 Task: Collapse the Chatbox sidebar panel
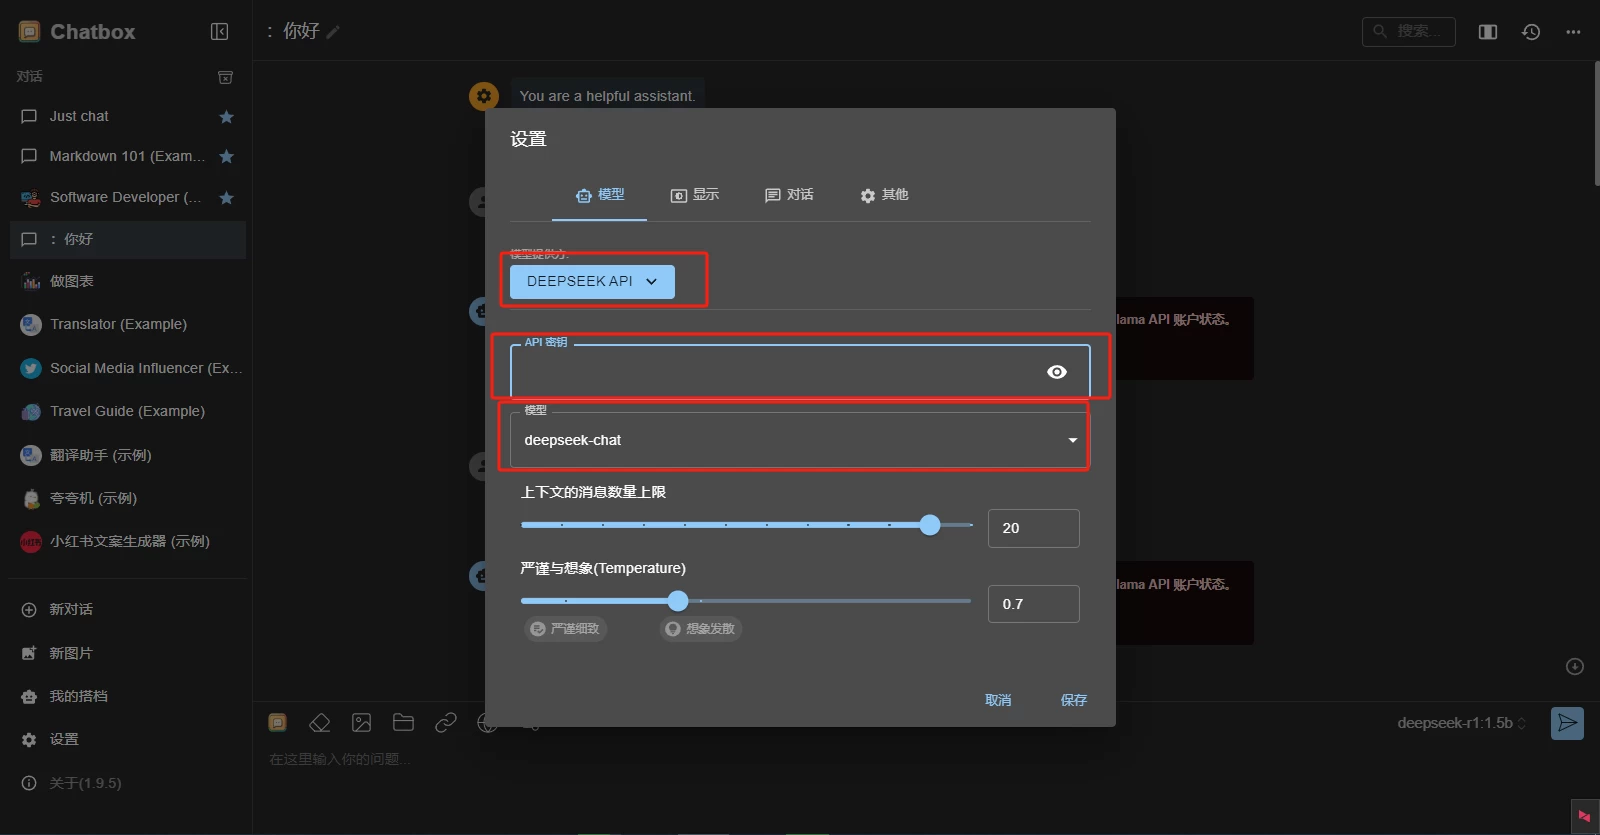(x=220, y=32)
